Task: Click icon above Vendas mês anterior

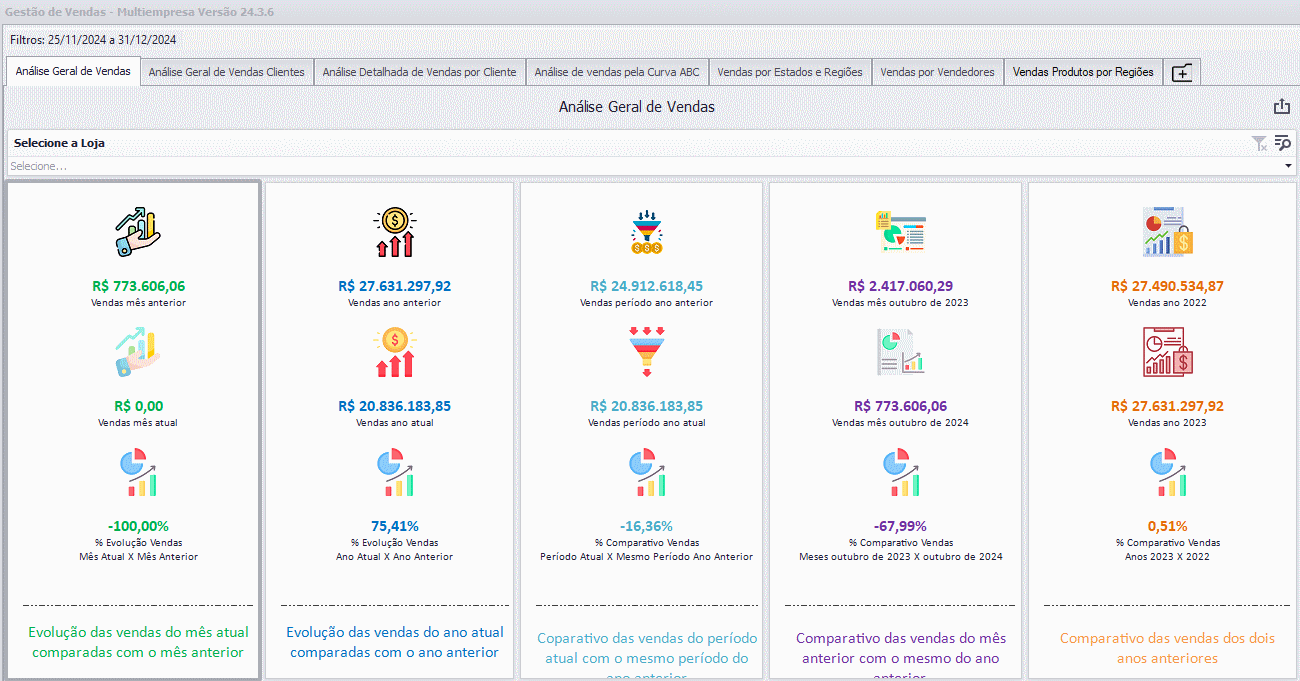Action: tap(138, 232)
